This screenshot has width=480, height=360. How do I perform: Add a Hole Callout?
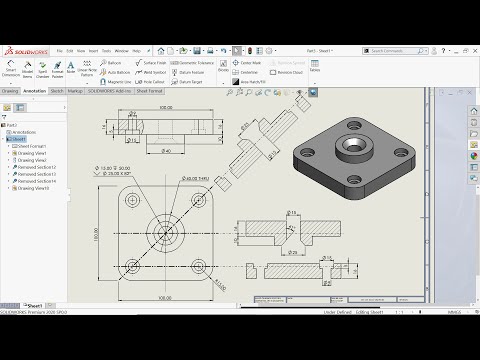pyautogui.click(x=150, y=82)
